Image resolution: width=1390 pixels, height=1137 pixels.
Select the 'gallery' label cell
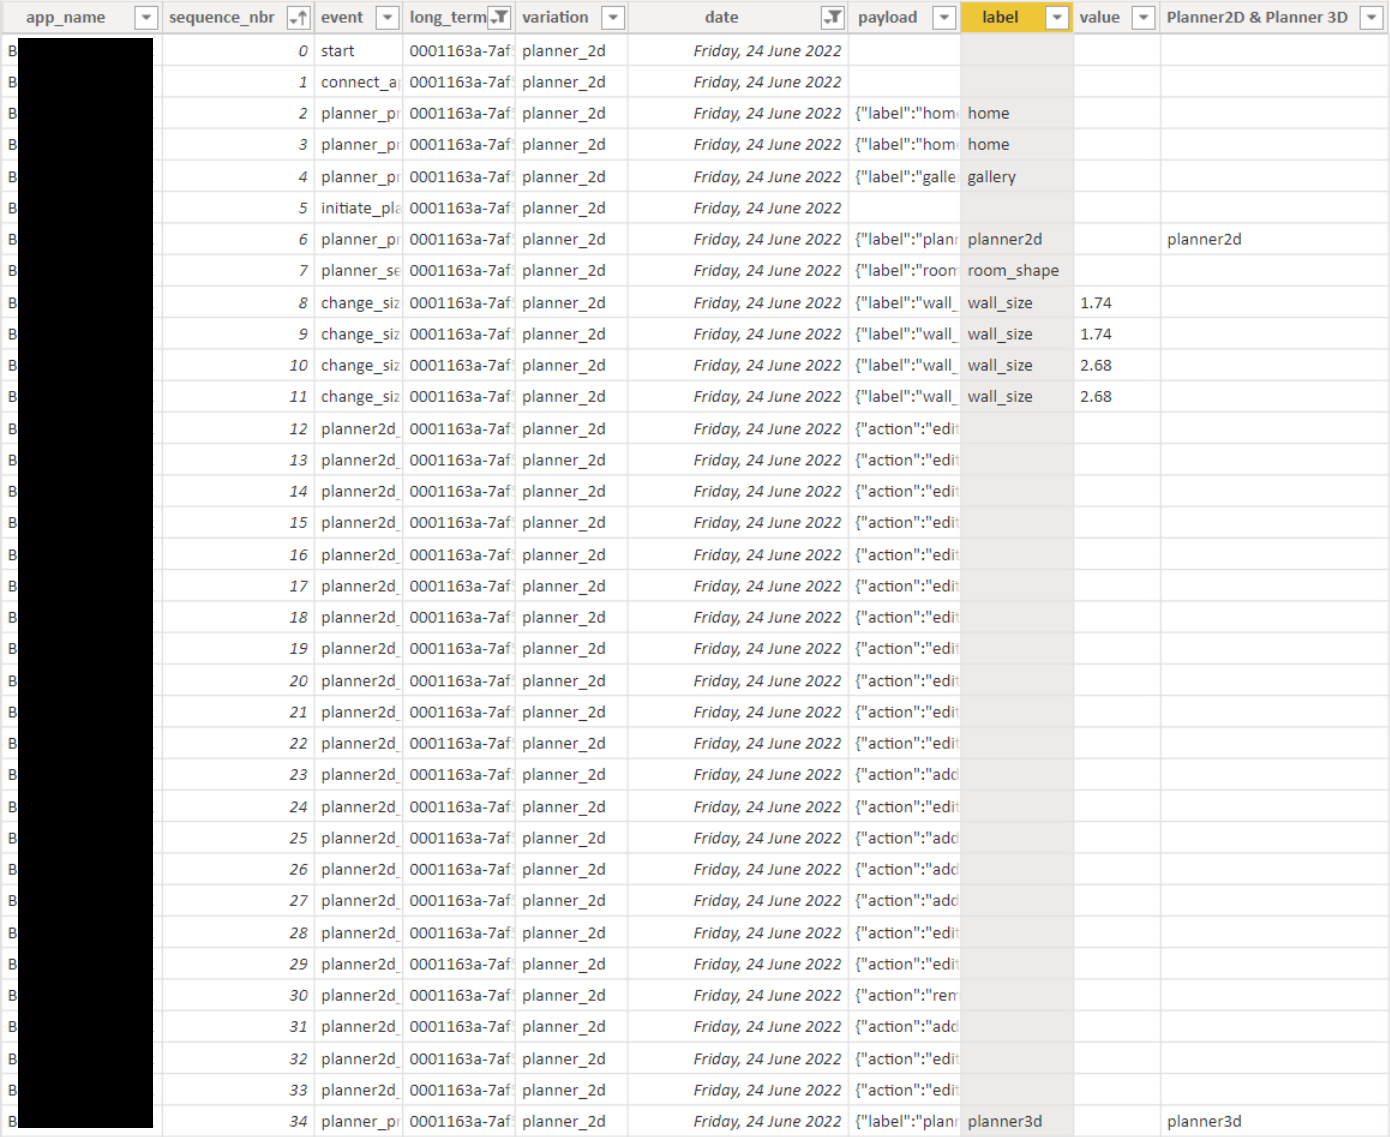pos(1017,177)
